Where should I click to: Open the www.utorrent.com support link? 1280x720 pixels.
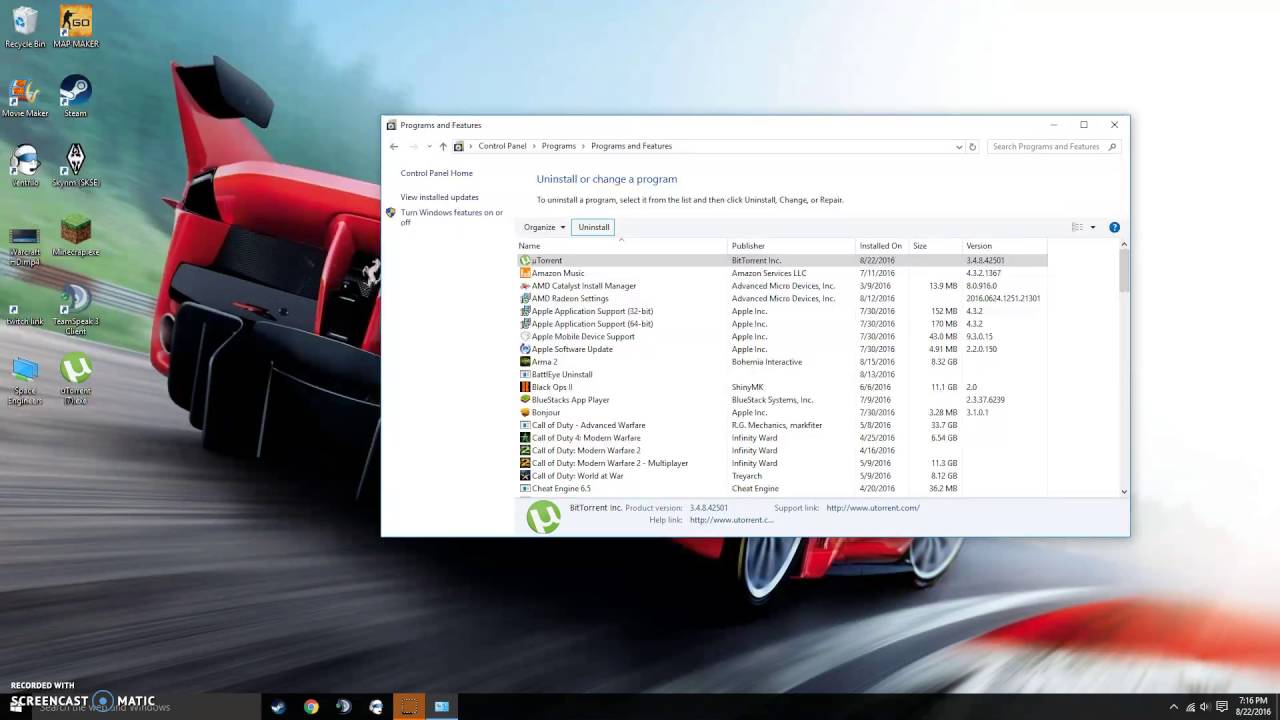coord(872,508)
